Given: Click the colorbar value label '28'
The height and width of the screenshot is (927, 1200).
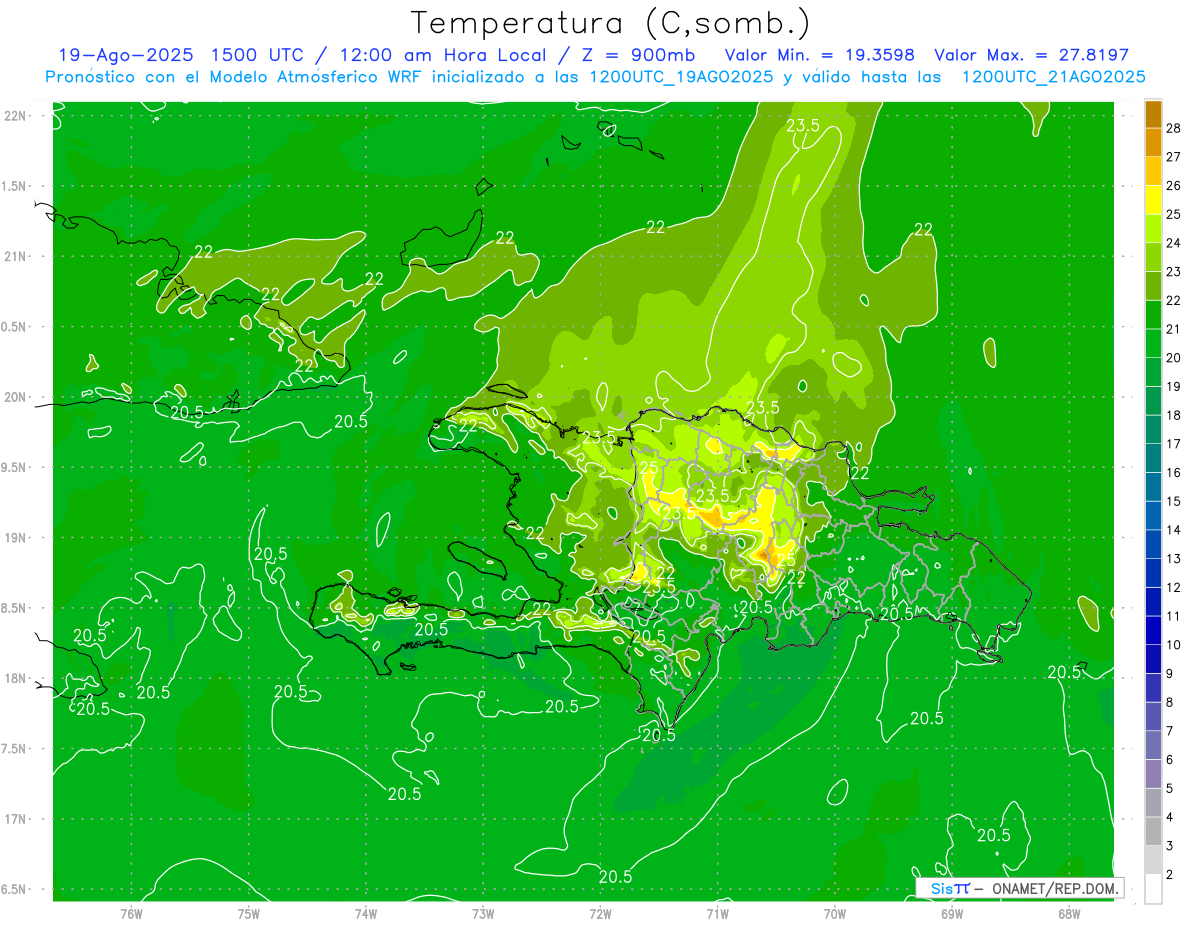Looking at the screenshot, I should coord(1173,129).
